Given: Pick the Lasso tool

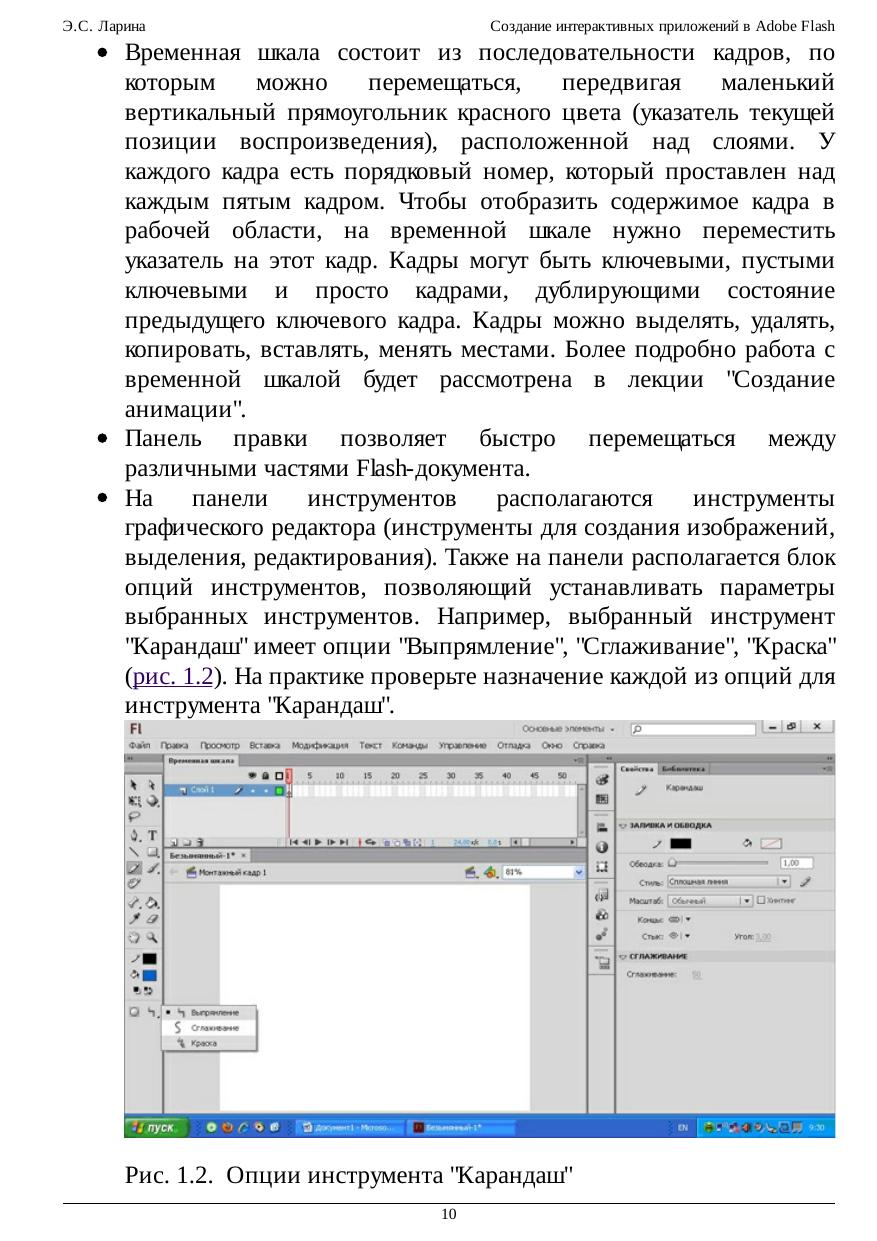Looking at the screenshot, I should [x=135, y=817].
